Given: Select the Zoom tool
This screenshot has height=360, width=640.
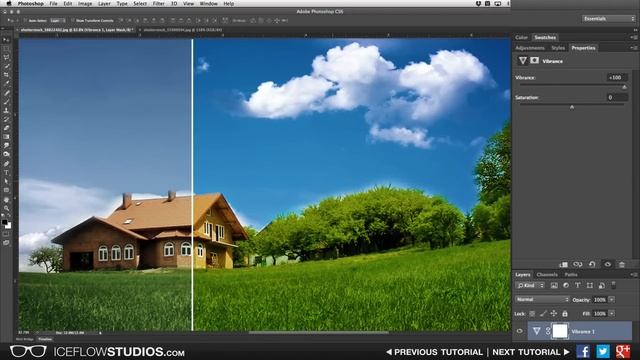Looking at the screenshot, I should point(6,208).
